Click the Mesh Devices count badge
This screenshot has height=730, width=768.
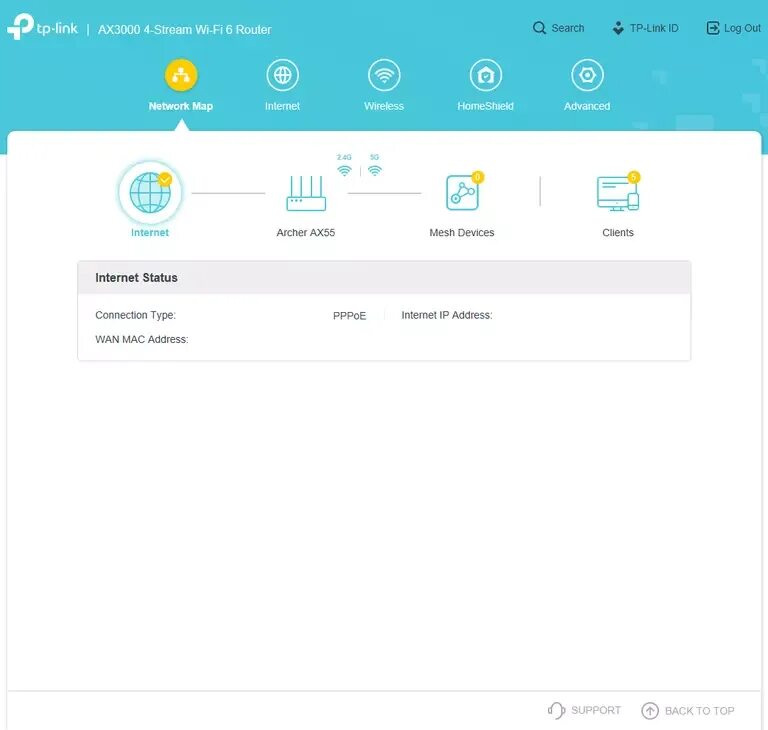coord(478,177)
